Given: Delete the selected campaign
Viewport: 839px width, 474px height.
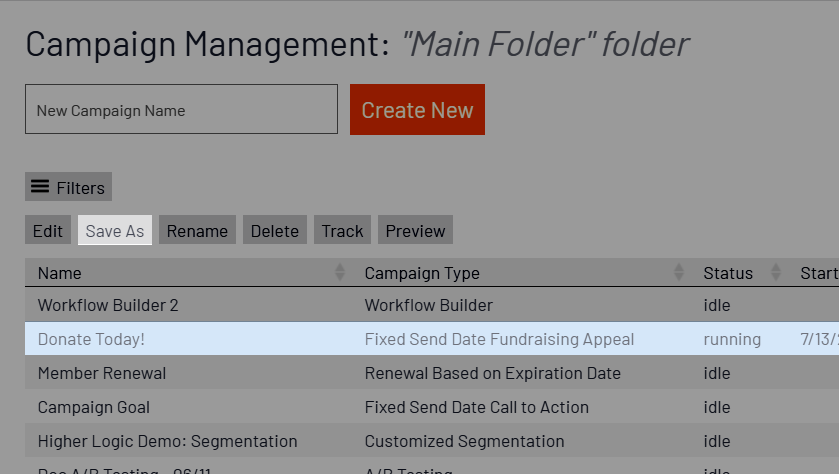Looking at the screenshot, I should tap(275, 230).
